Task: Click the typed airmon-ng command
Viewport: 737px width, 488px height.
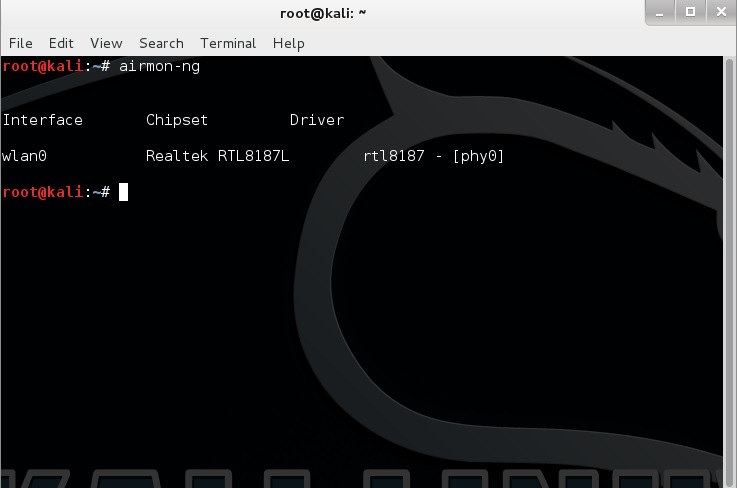Action: pyautogui.click(x=164, y=66)
